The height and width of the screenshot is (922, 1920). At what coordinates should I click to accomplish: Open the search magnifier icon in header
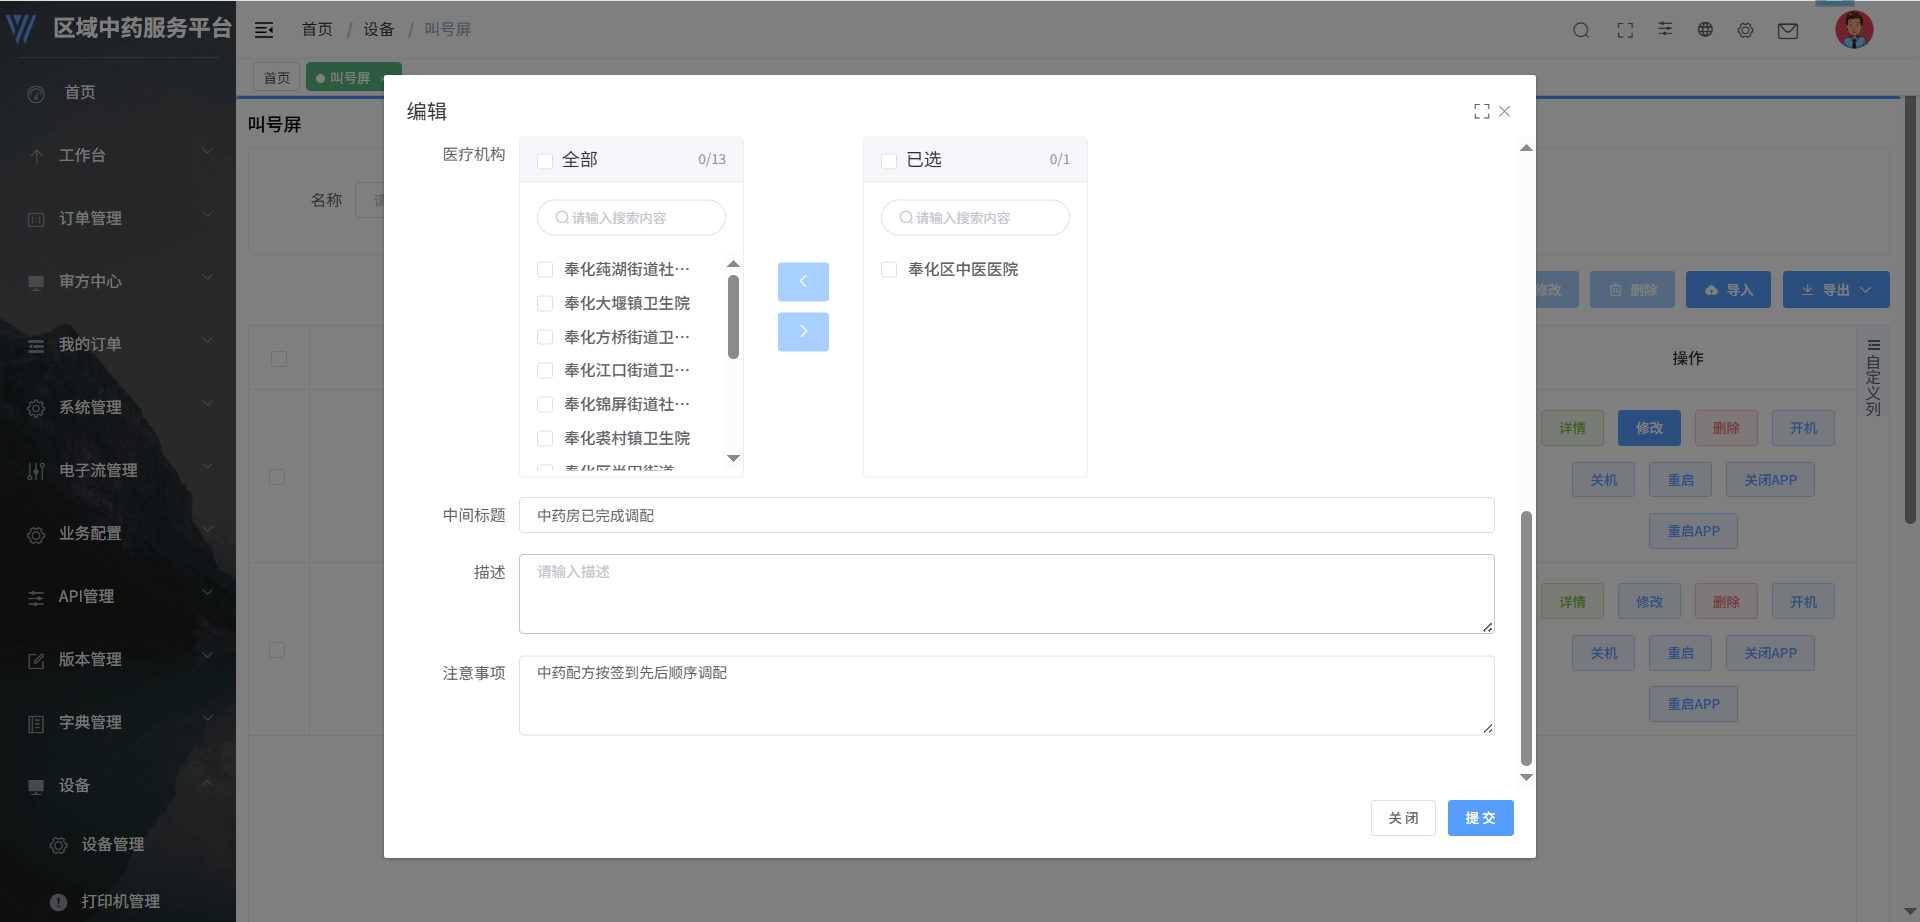click(1581, 30)
